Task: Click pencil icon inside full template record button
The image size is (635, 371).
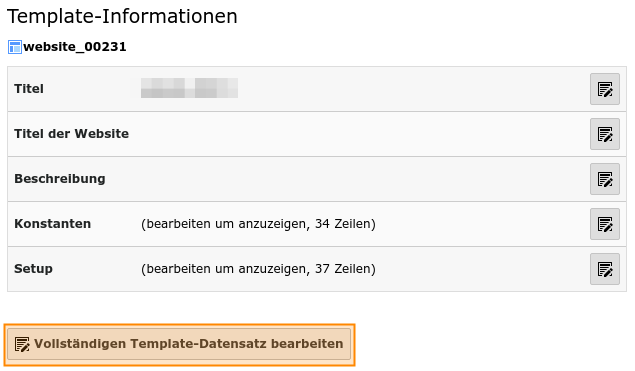Action: coord(22,344)
